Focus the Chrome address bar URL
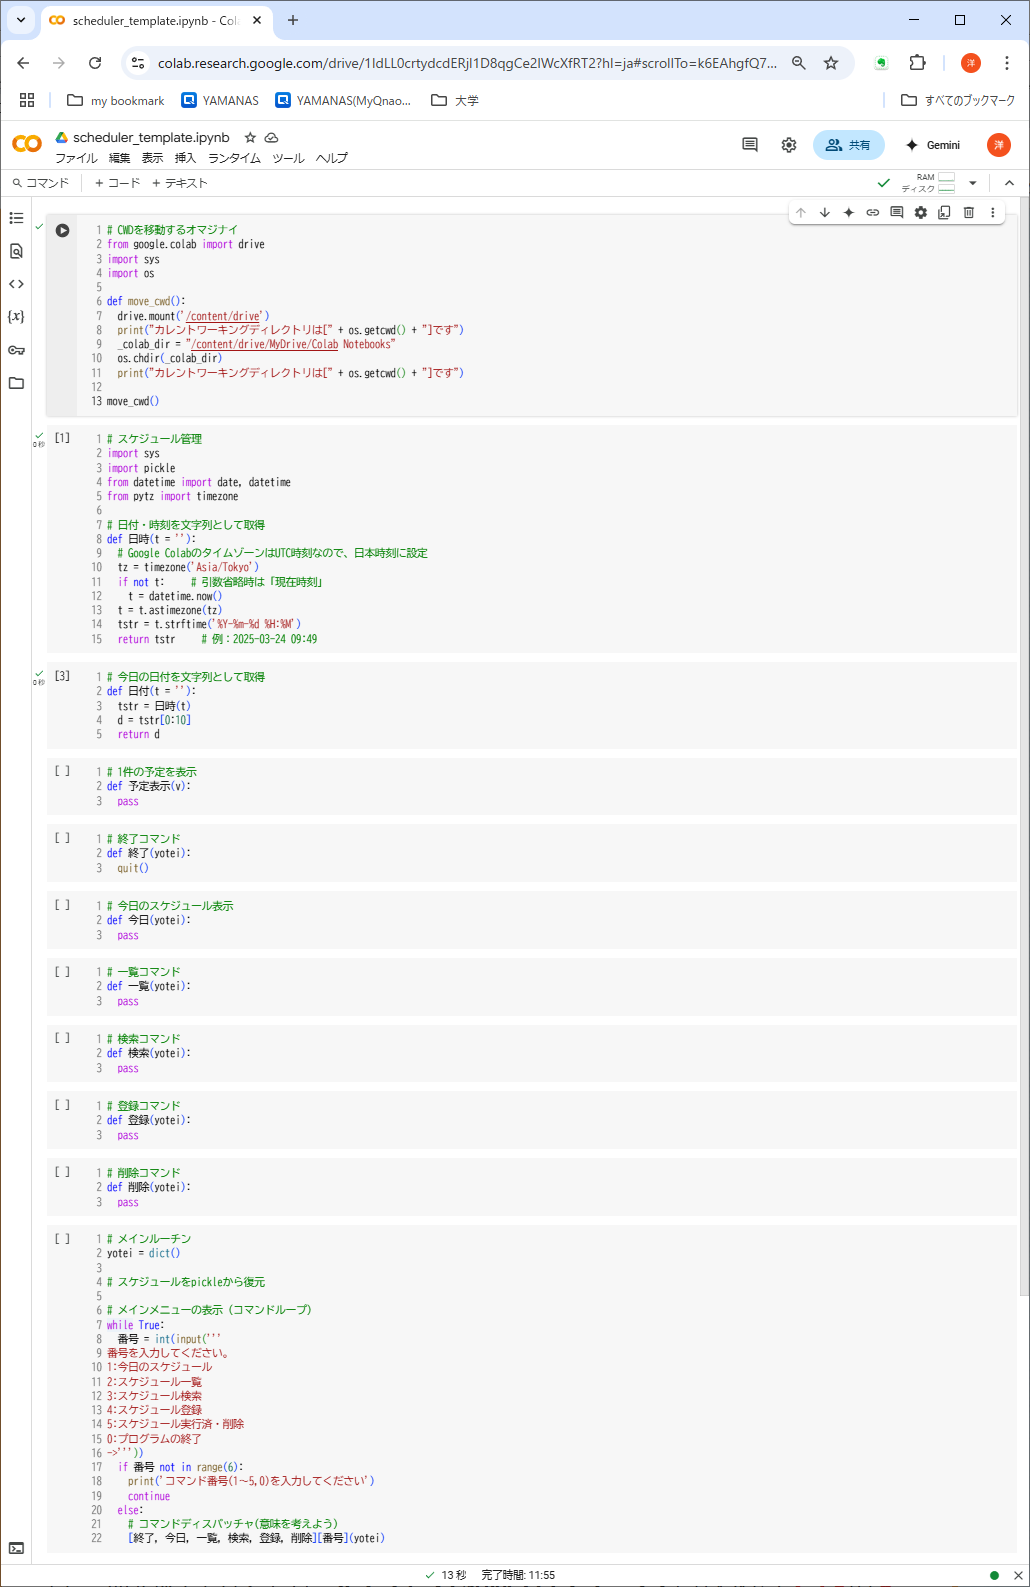Image resolution: width=1030 pixels, height=1587 pixels. click(x=467, y=63)
